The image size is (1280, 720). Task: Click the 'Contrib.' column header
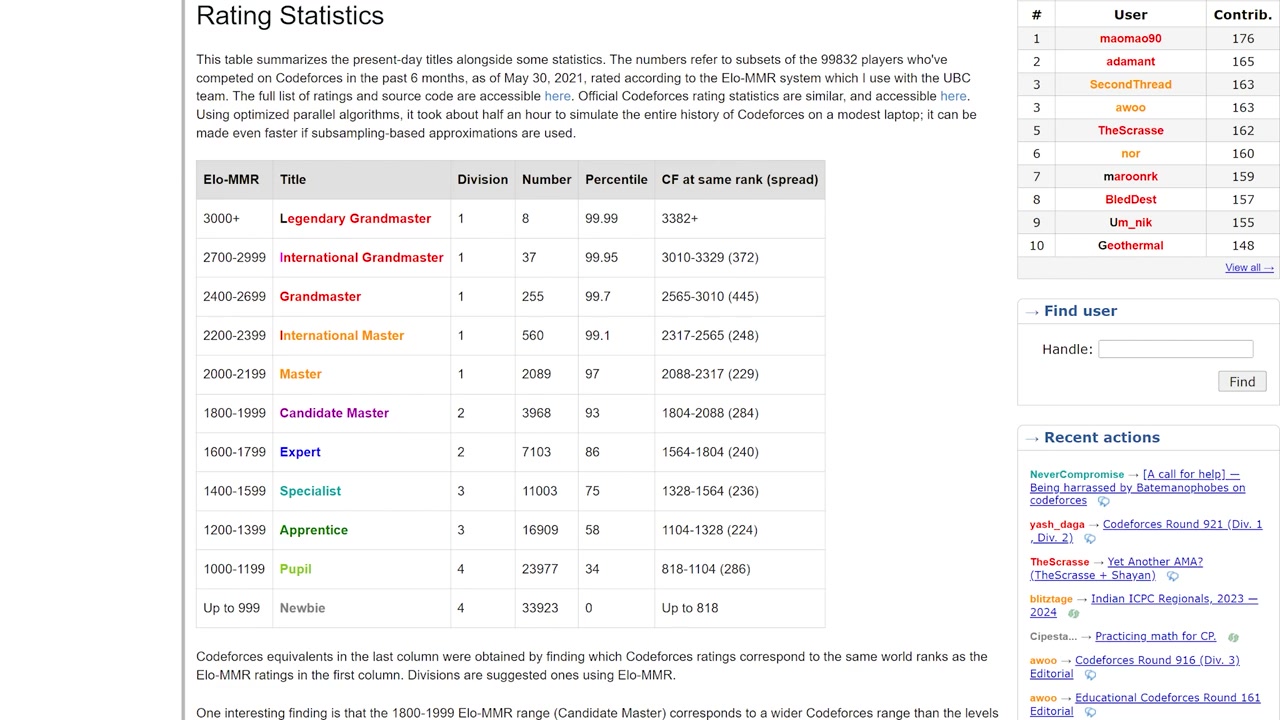pyautogui.click(x=1242, y=15)
